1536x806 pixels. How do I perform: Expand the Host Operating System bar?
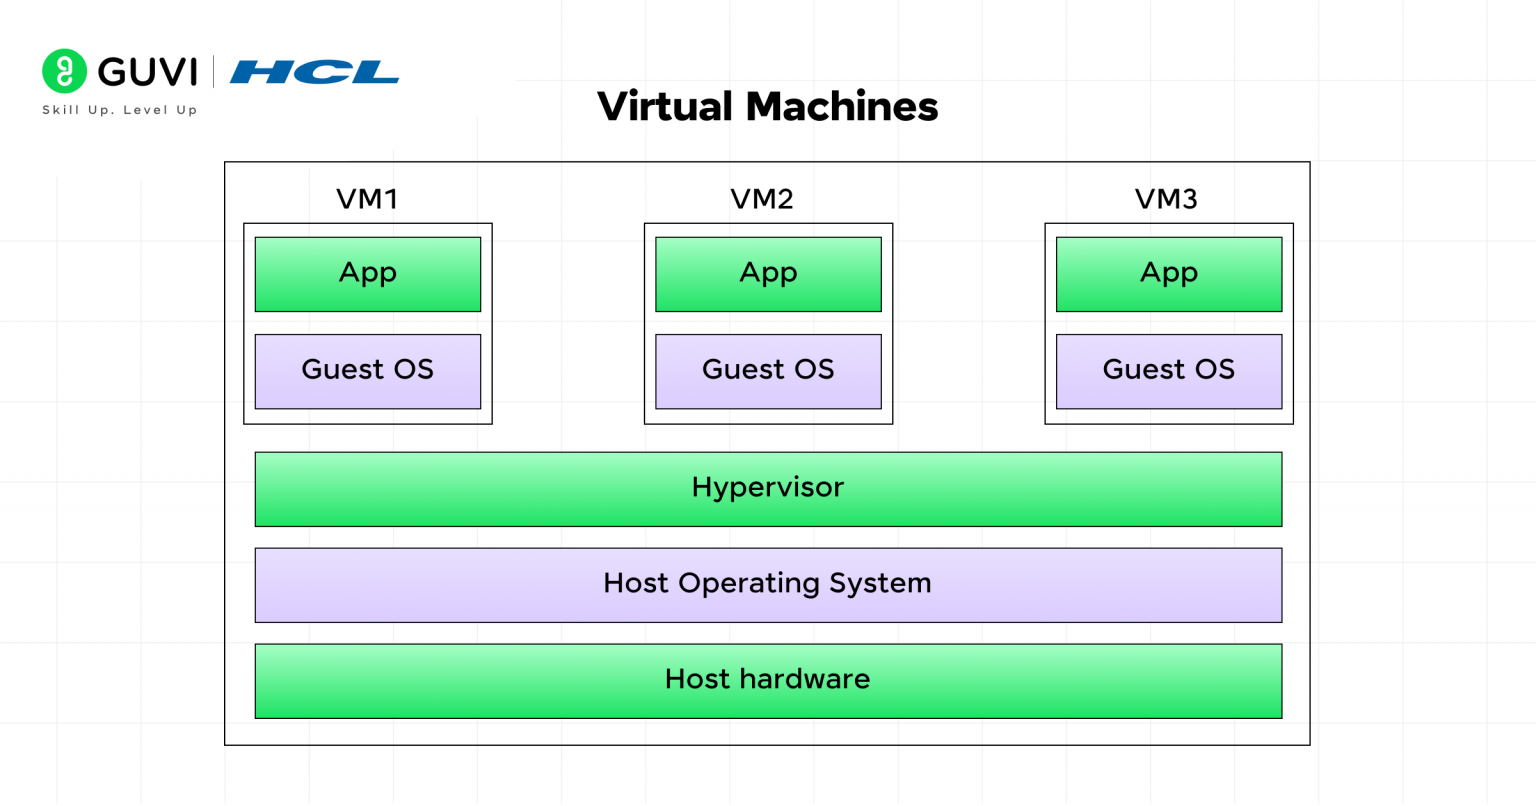(768, 584)
